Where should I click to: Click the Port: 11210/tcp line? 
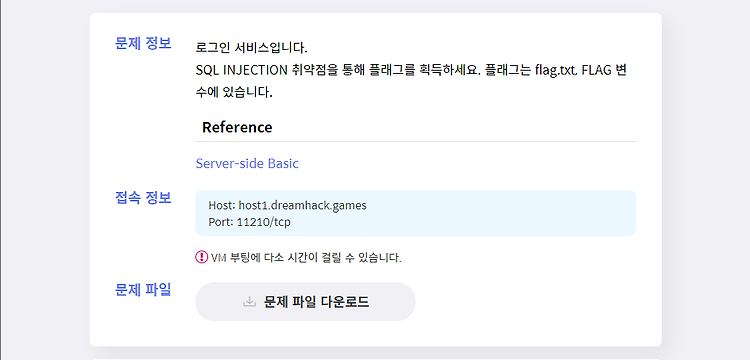tap(249, 222)
